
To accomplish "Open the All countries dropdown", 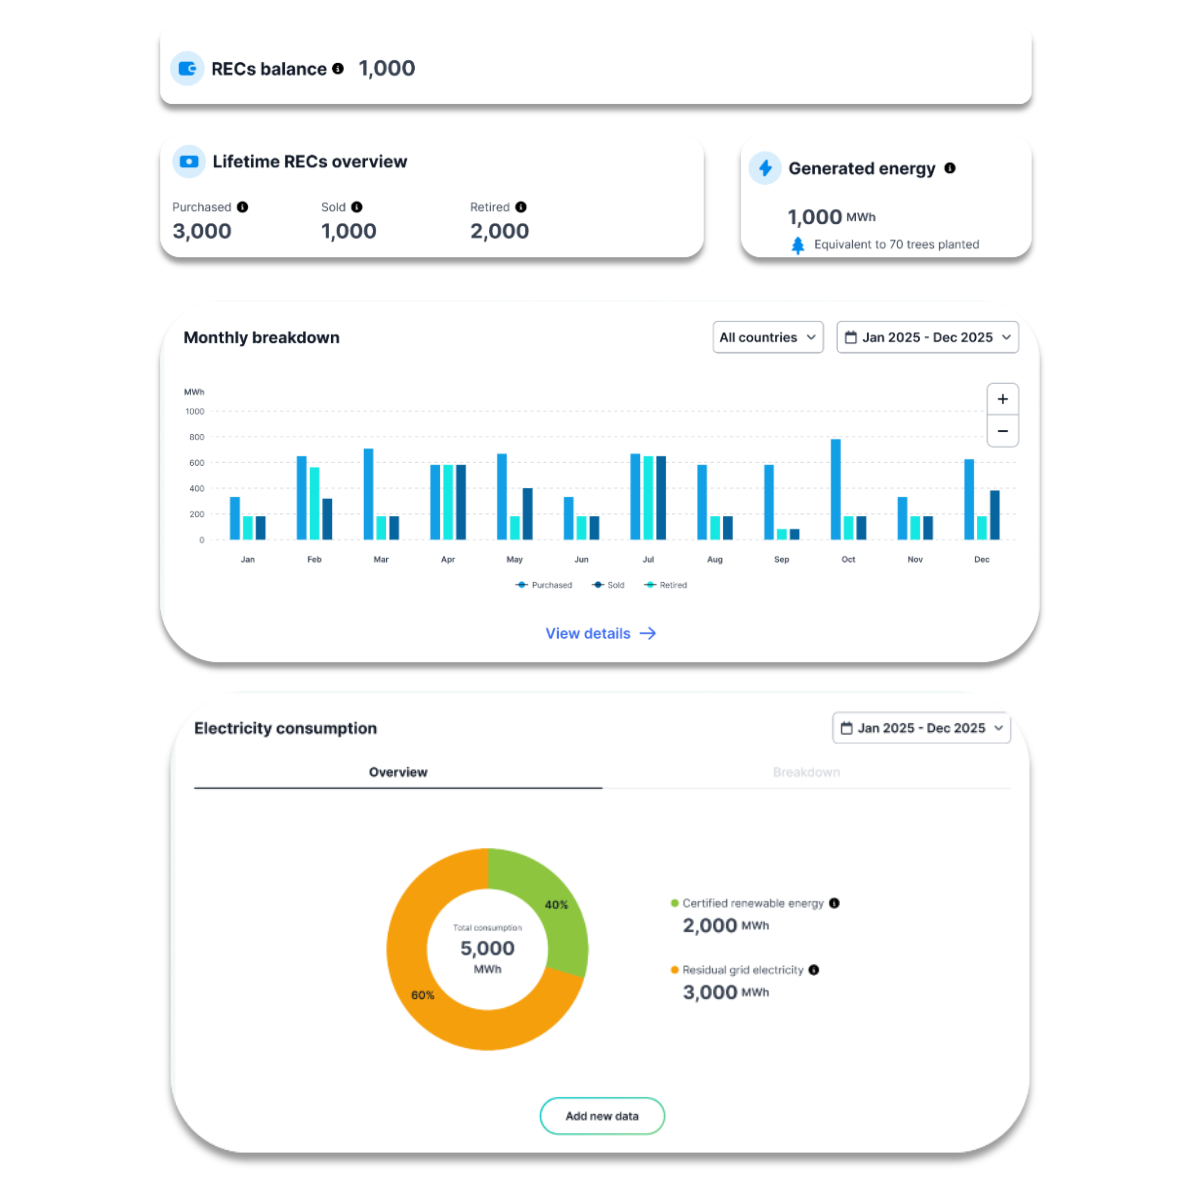I will [768, 337].
